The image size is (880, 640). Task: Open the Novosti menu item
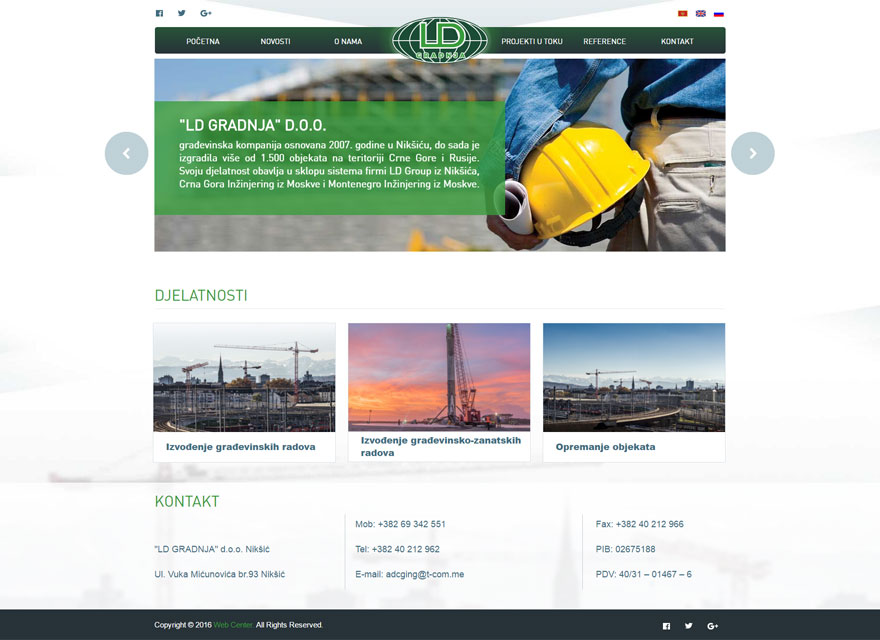click(276, 42)
